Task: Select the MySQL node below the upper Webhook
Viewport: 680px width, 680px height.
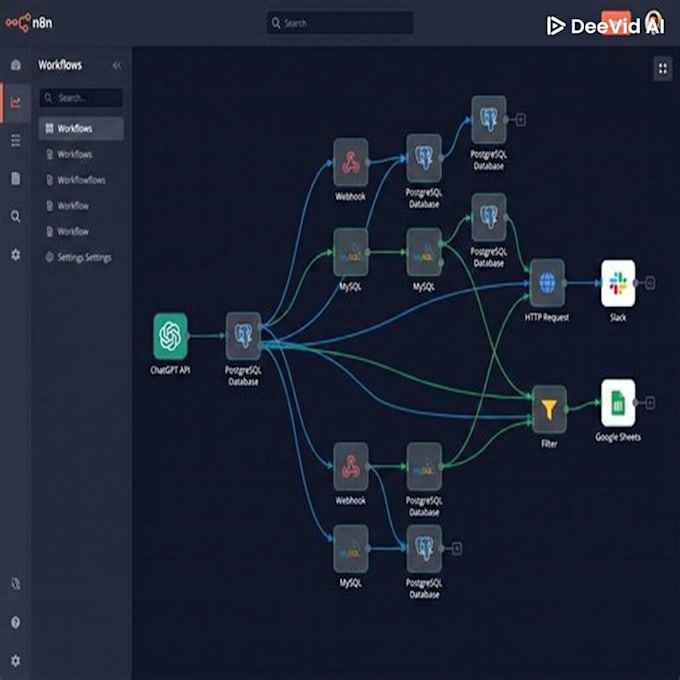Action: [351, 252]
